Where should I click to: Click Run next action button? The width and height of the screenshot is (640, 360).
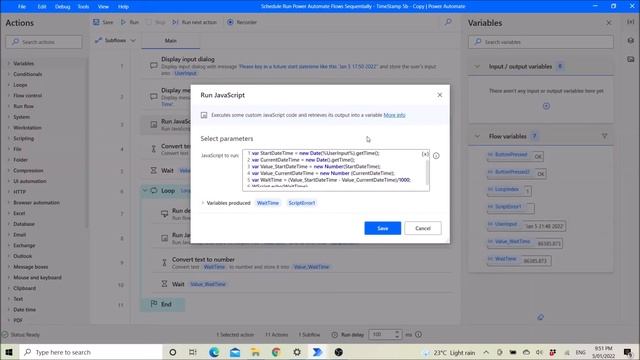(195, 22)
